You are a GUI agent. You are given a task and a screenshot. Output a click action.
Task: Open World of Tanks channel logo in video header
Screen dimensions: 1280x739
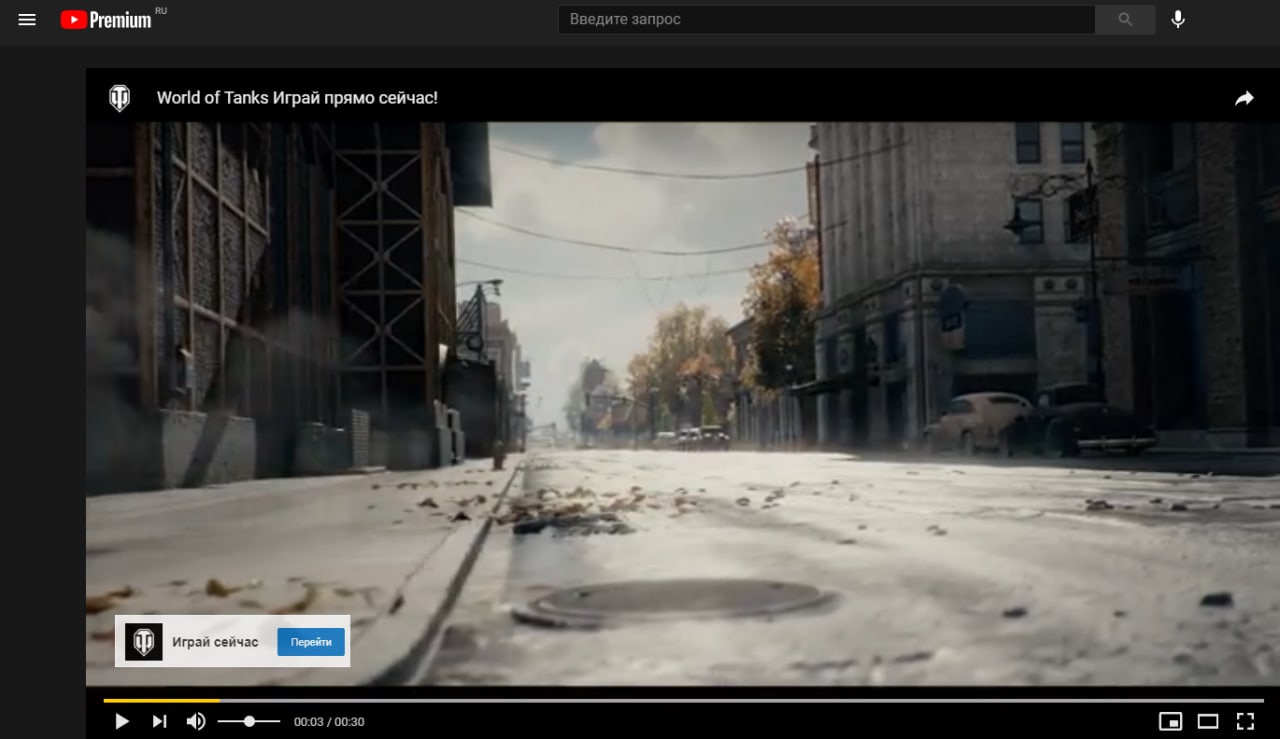click(119, 98)
